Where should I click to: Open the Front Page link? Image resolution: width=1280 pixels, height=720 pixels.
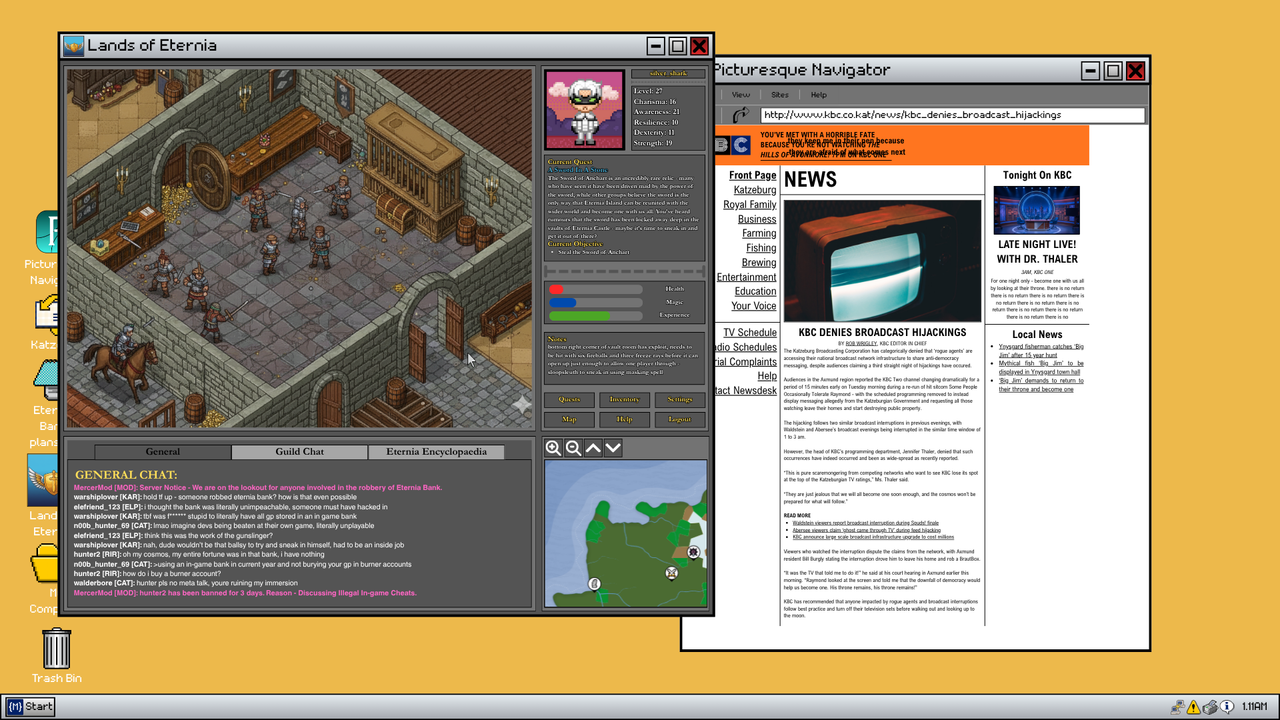tap(752, 176)
